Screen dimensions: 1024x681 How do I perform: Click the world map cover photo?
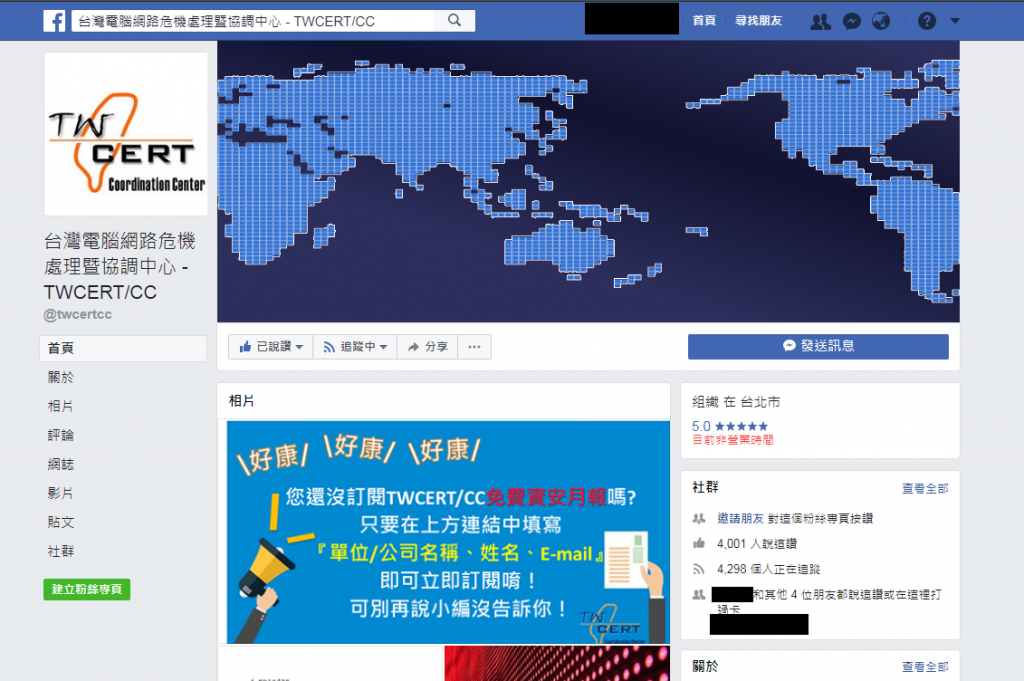[x=588, y=182]
